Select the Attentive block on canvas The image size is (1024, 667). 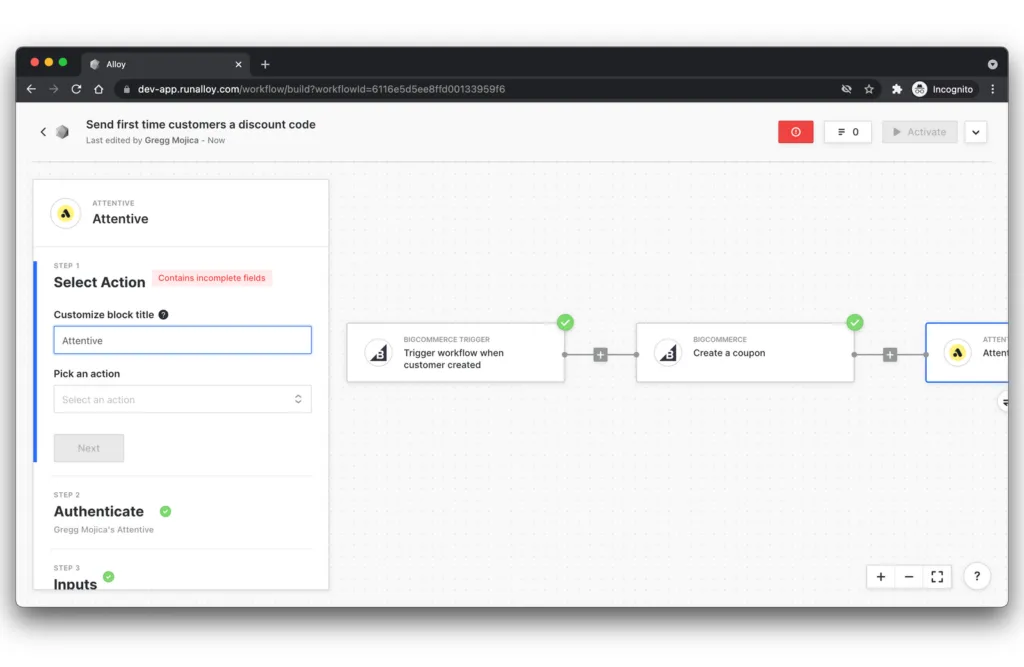coord(967,353)
